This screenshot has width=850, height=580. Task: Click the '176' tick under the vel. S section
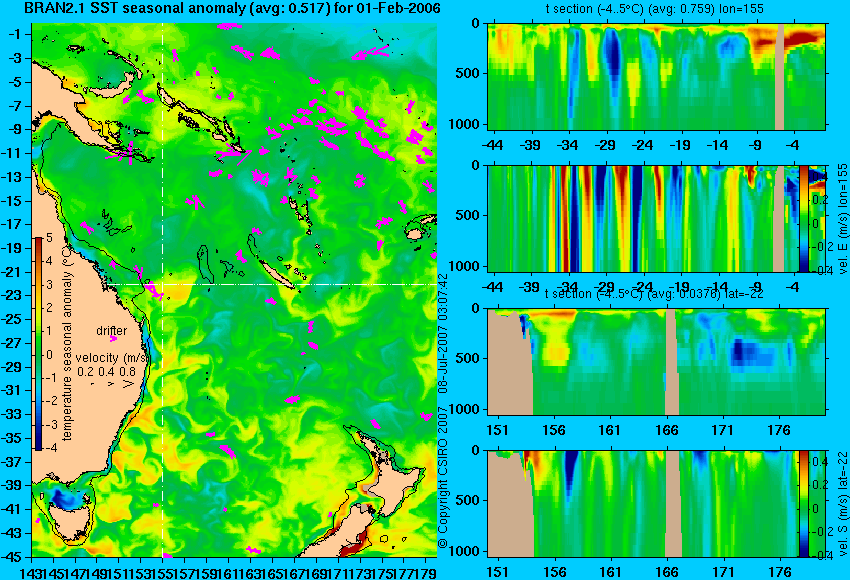[x=780, y=572]
